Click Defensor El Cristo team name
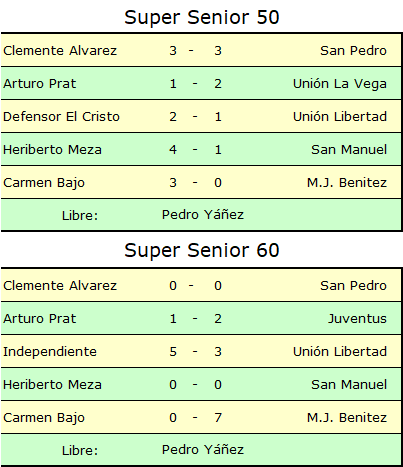403x467 pixels. coord(61,117)
